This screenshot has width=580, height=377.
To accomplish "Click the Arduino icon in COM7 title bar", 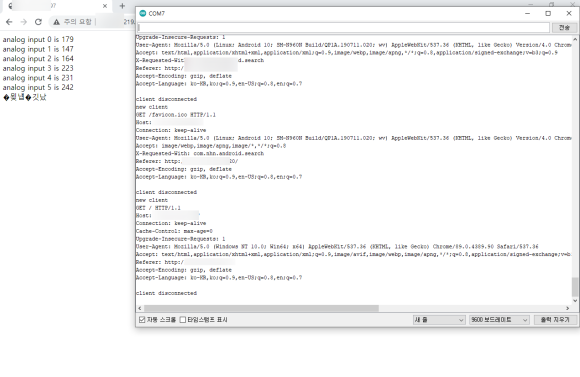I will 143,13.
